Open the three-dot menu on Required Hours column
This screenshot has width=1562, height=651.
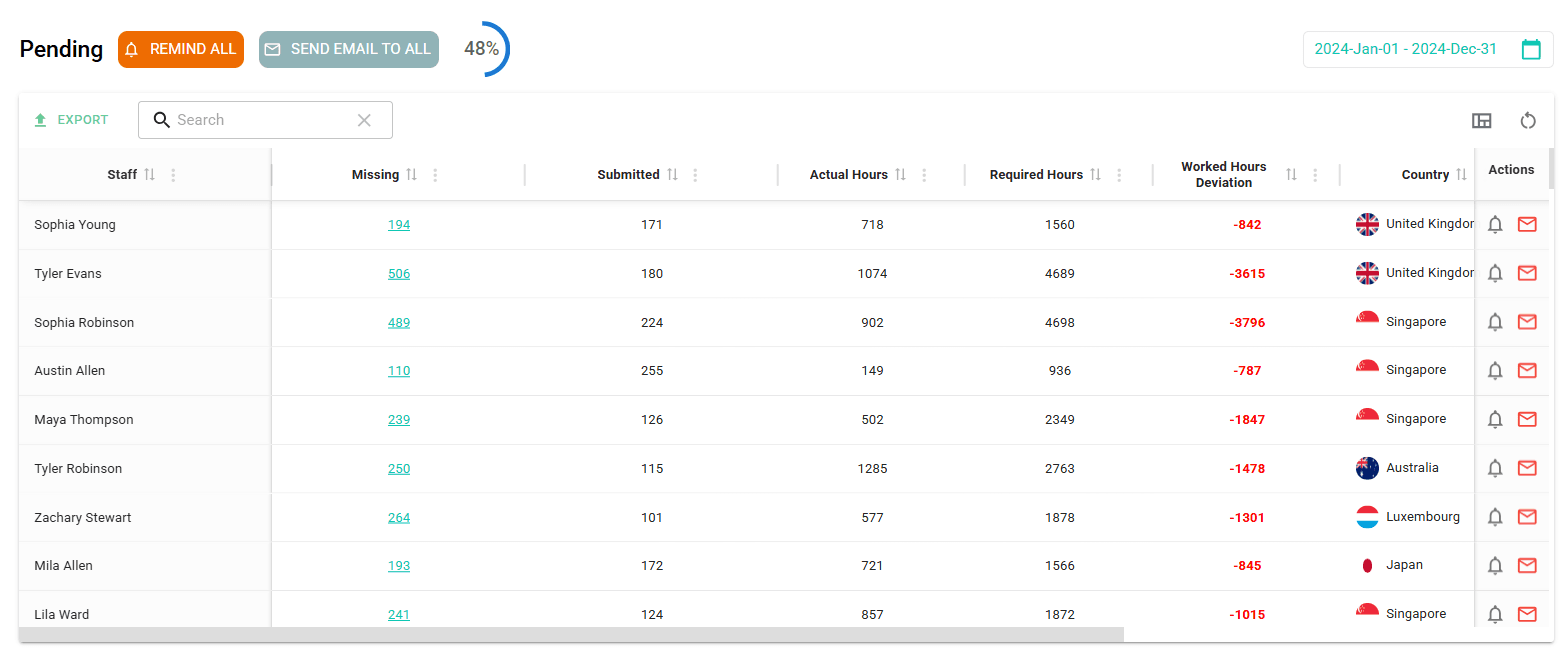[x=1118, y=174]
